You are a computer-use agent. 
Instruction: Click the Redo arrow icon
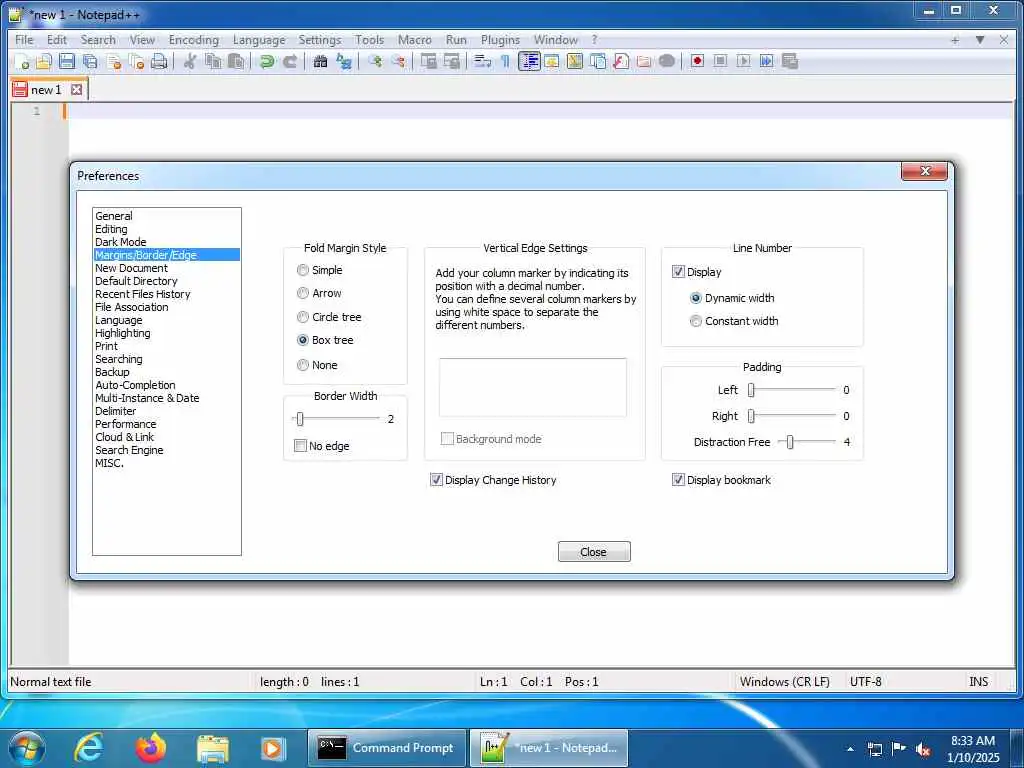[x=289, y=61]
